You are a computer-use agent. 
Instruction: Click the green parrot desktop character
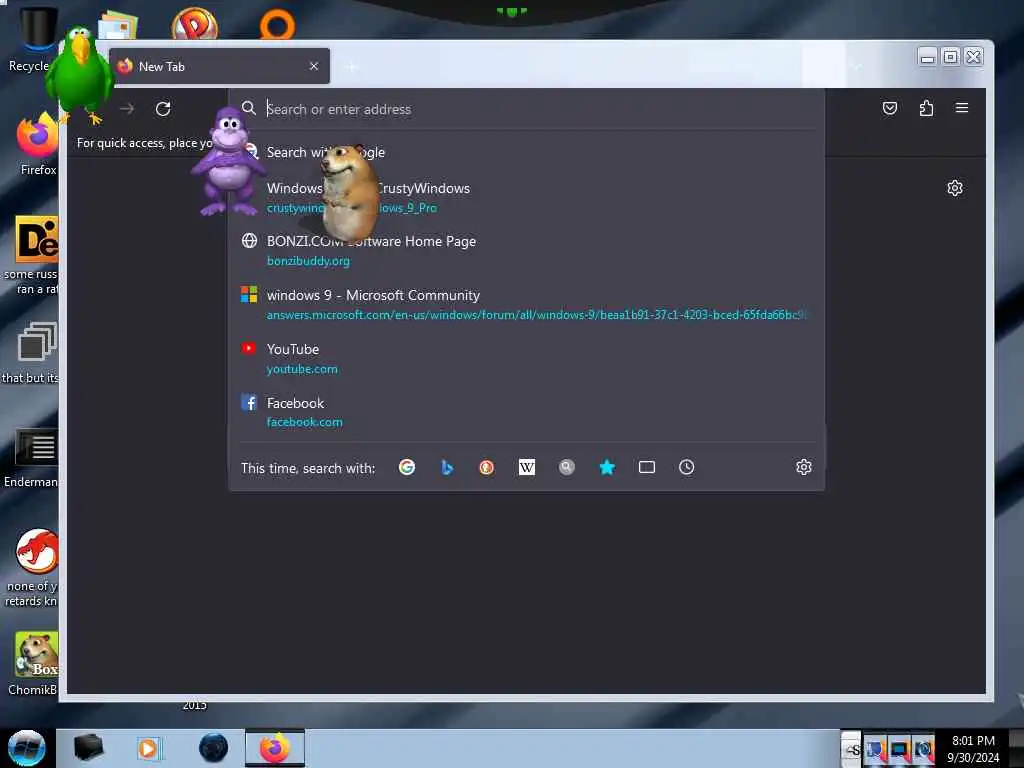tap(80, 74)
